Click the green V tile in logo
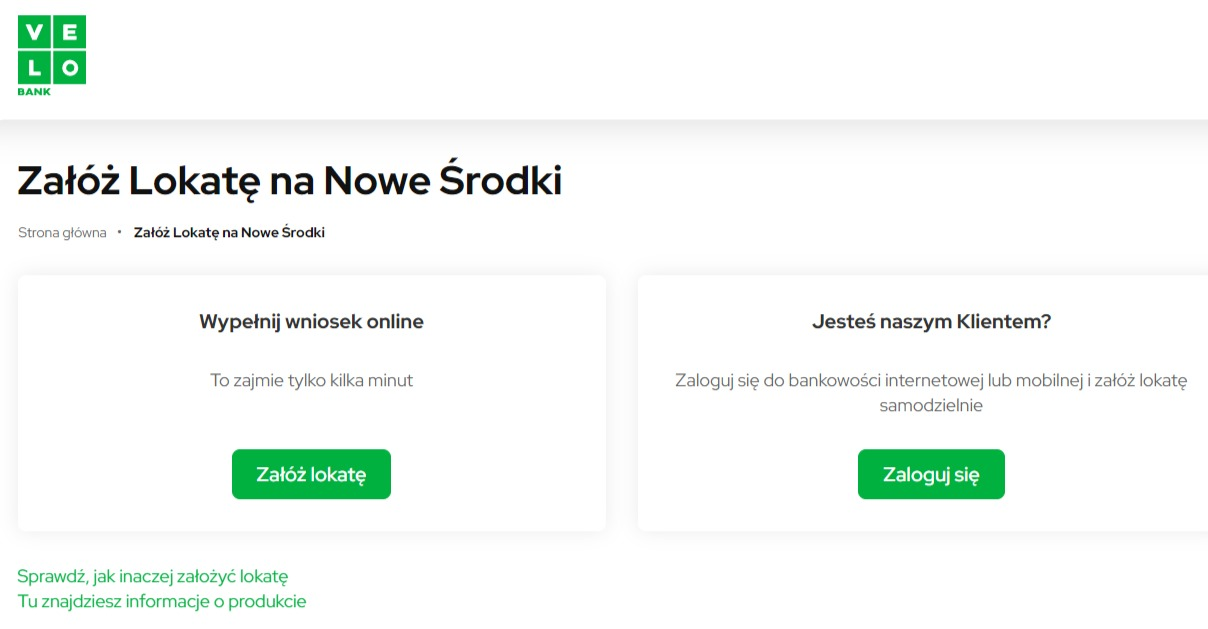Viewport: 1208px width, 629px height. pyautogui.click(x=34, y=32)
